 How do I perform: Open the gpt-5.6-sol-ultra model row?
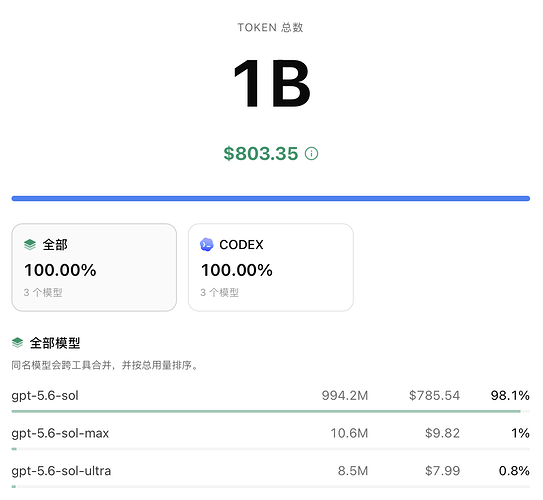(271, 473)
